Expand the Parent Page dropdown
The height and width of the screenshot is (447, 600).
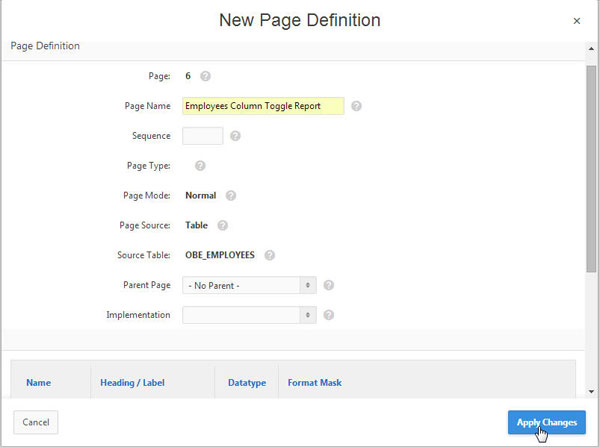(x=249, y=285)
